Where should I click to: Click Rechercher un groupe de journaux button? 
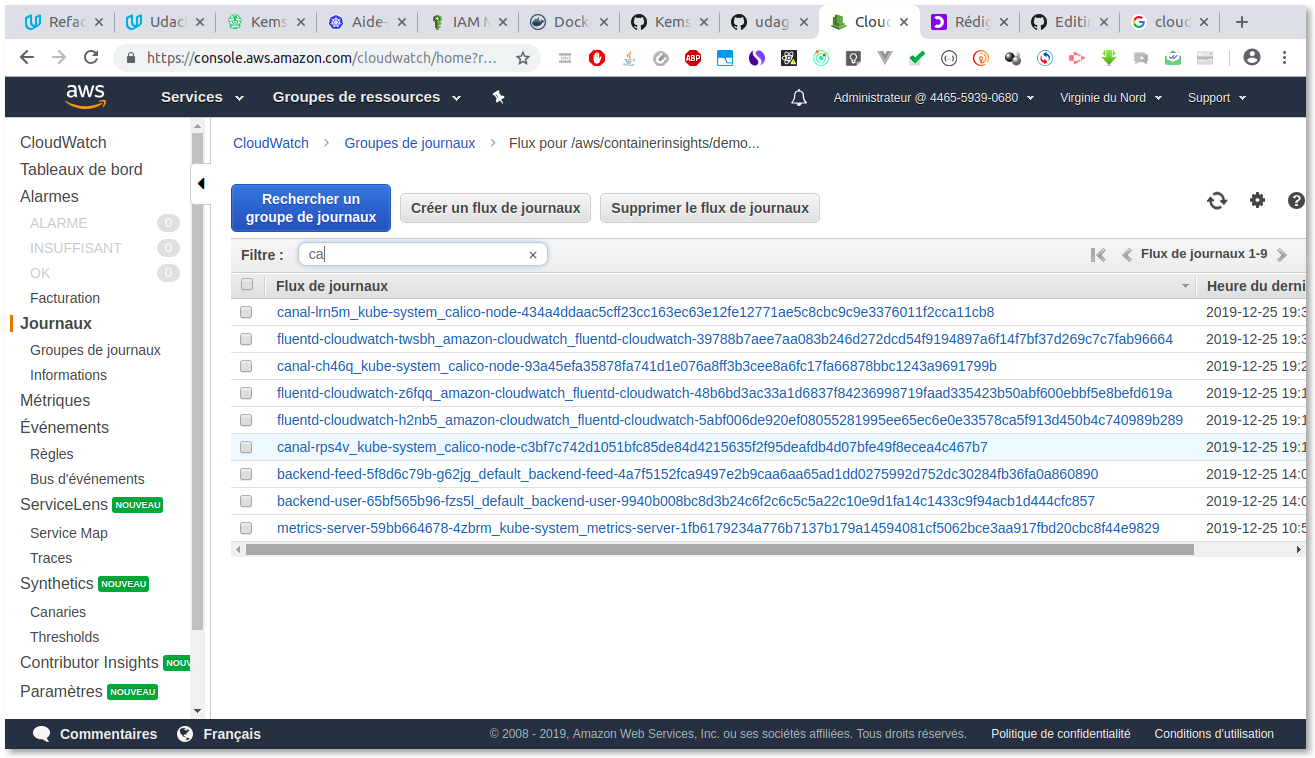(311, 208)
